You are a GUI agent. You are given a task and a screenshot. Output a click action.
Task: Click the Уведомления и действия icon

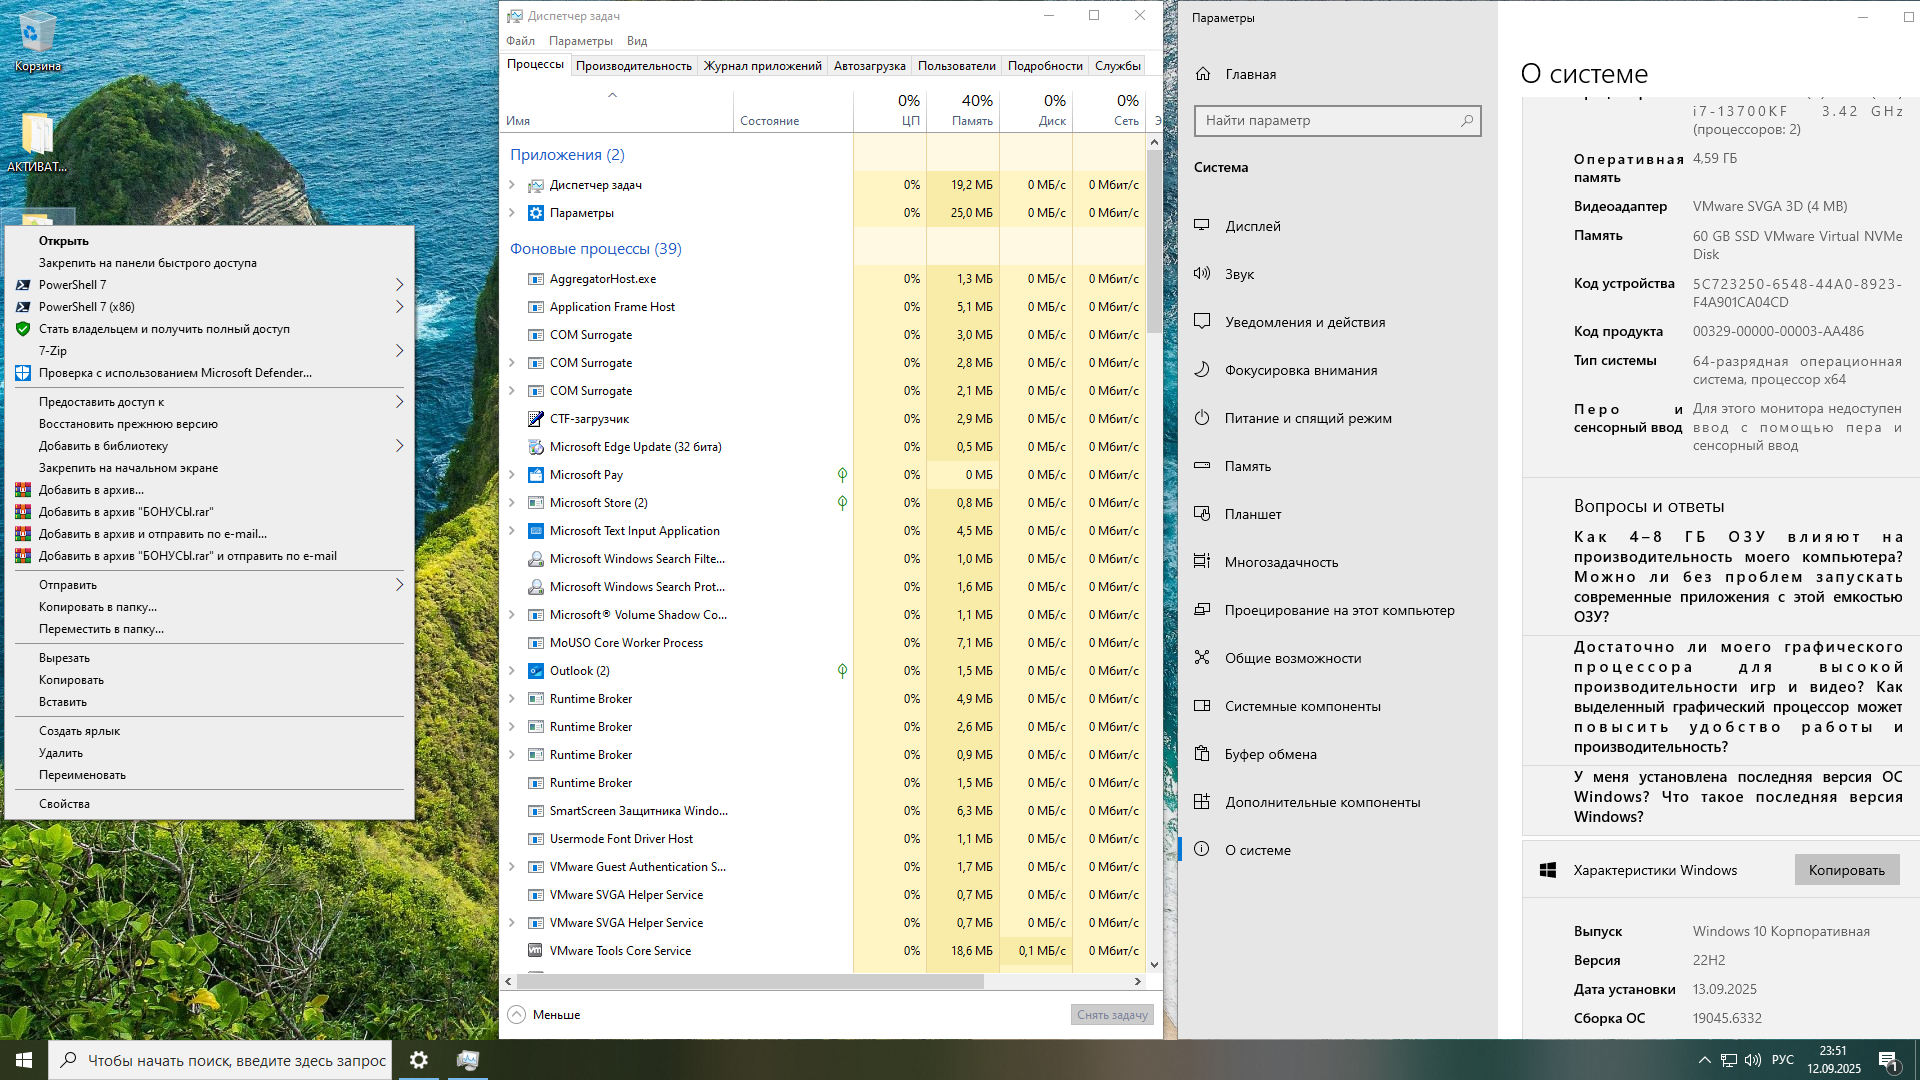tap(1202, 321)
